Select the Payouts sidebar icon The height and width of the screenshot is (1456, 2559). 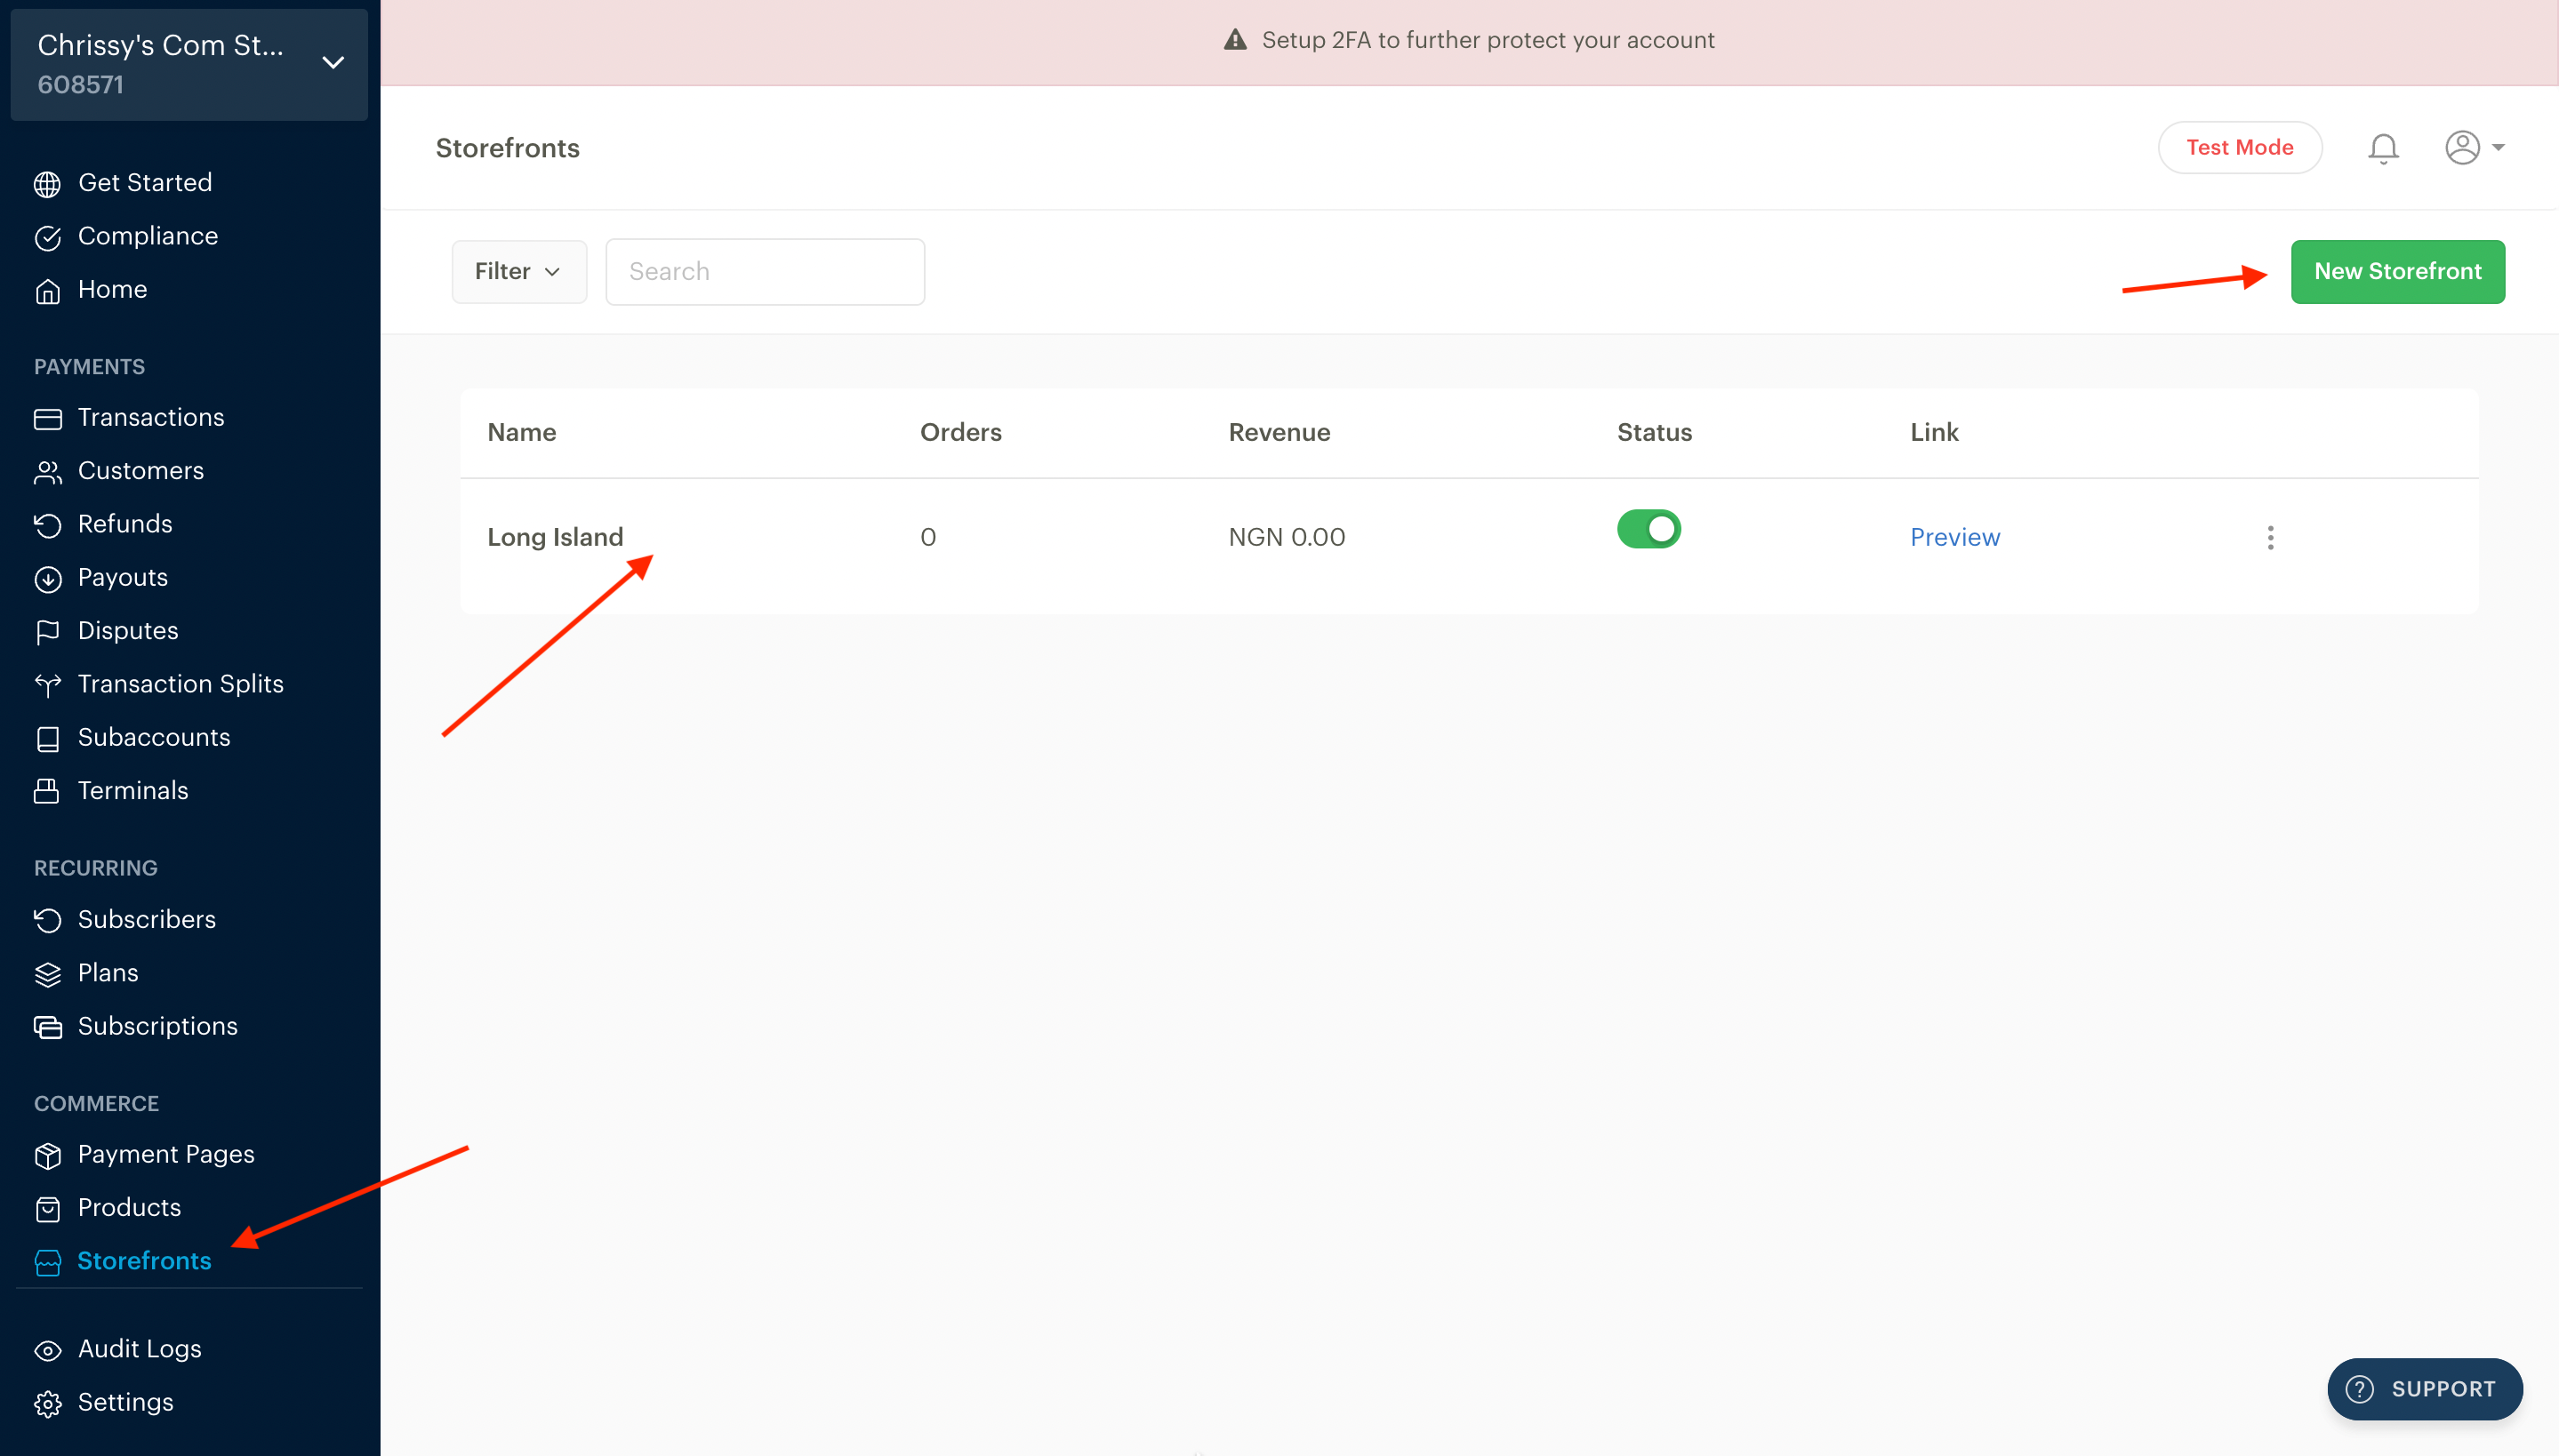[x=49, y=578]
